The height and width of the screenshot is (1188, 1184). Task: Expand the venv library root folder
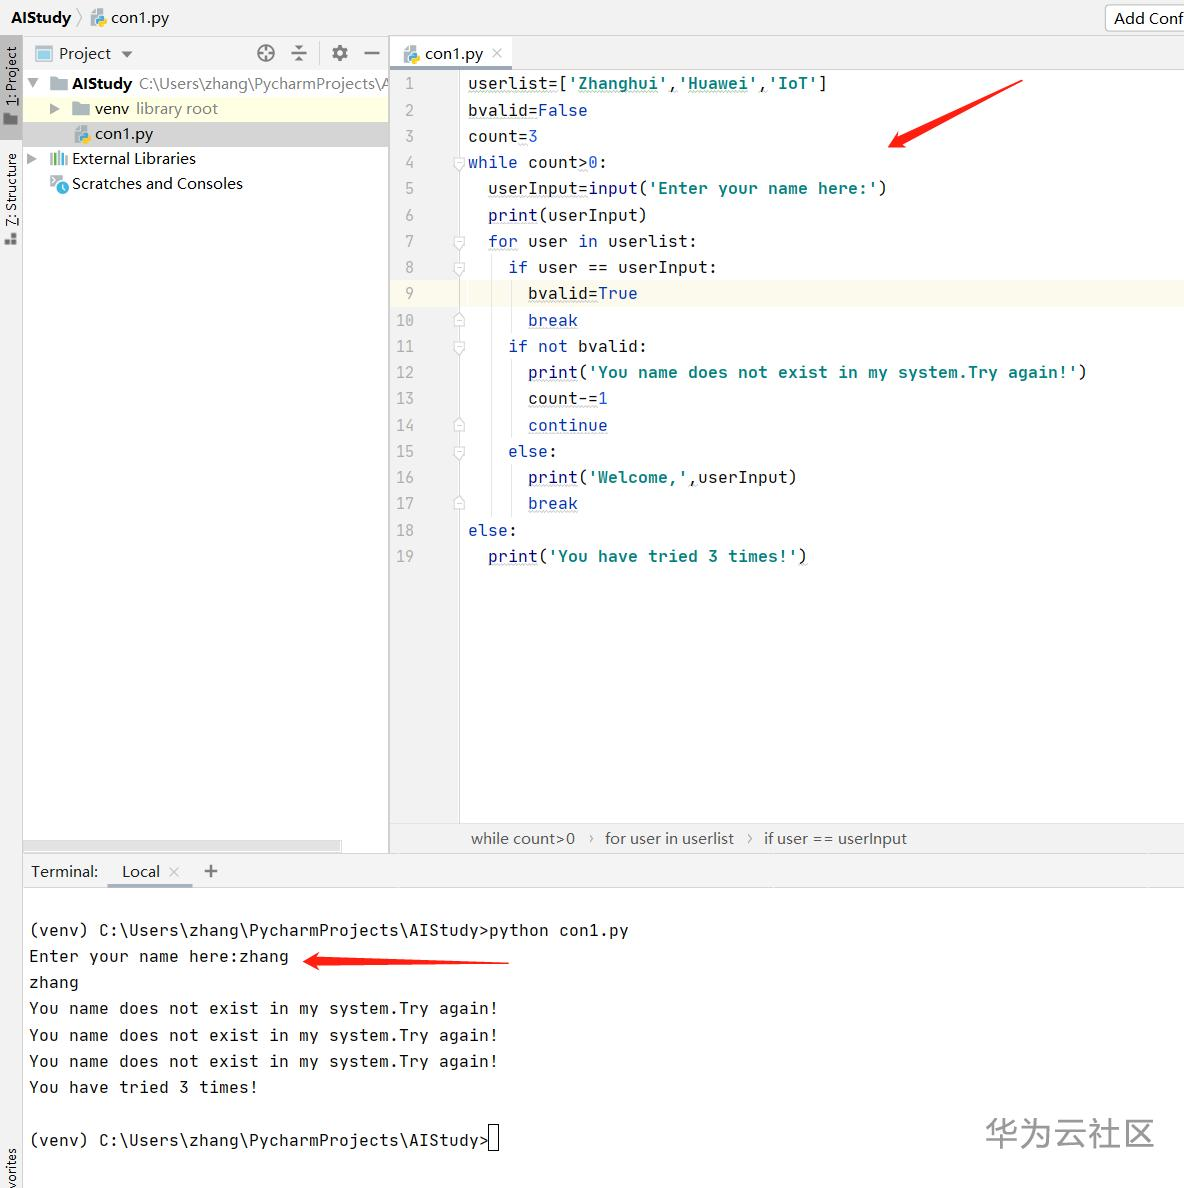pyautogui.click(x=55, y=108)
